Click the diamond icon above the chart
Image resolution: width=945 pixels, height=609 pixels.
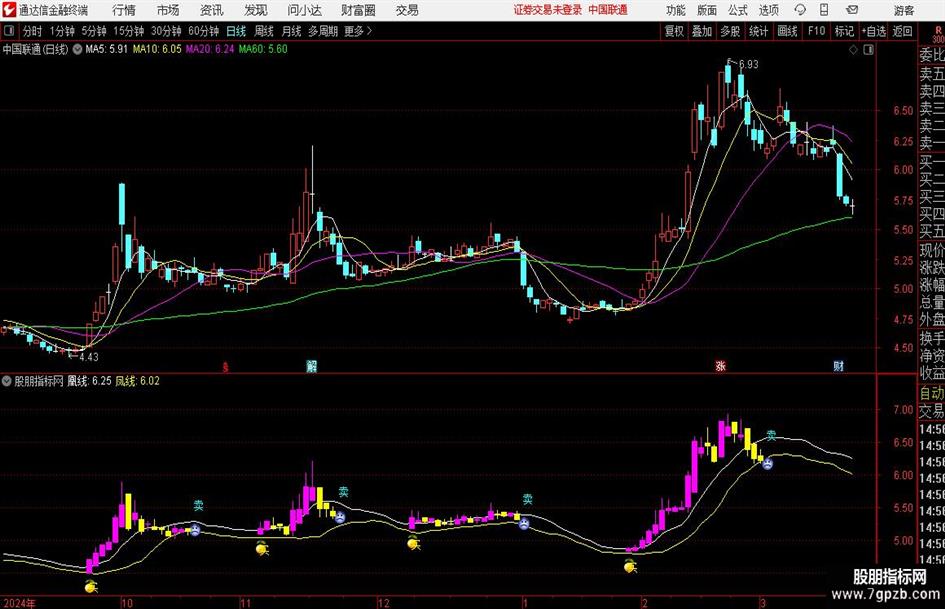pos(853,50)
